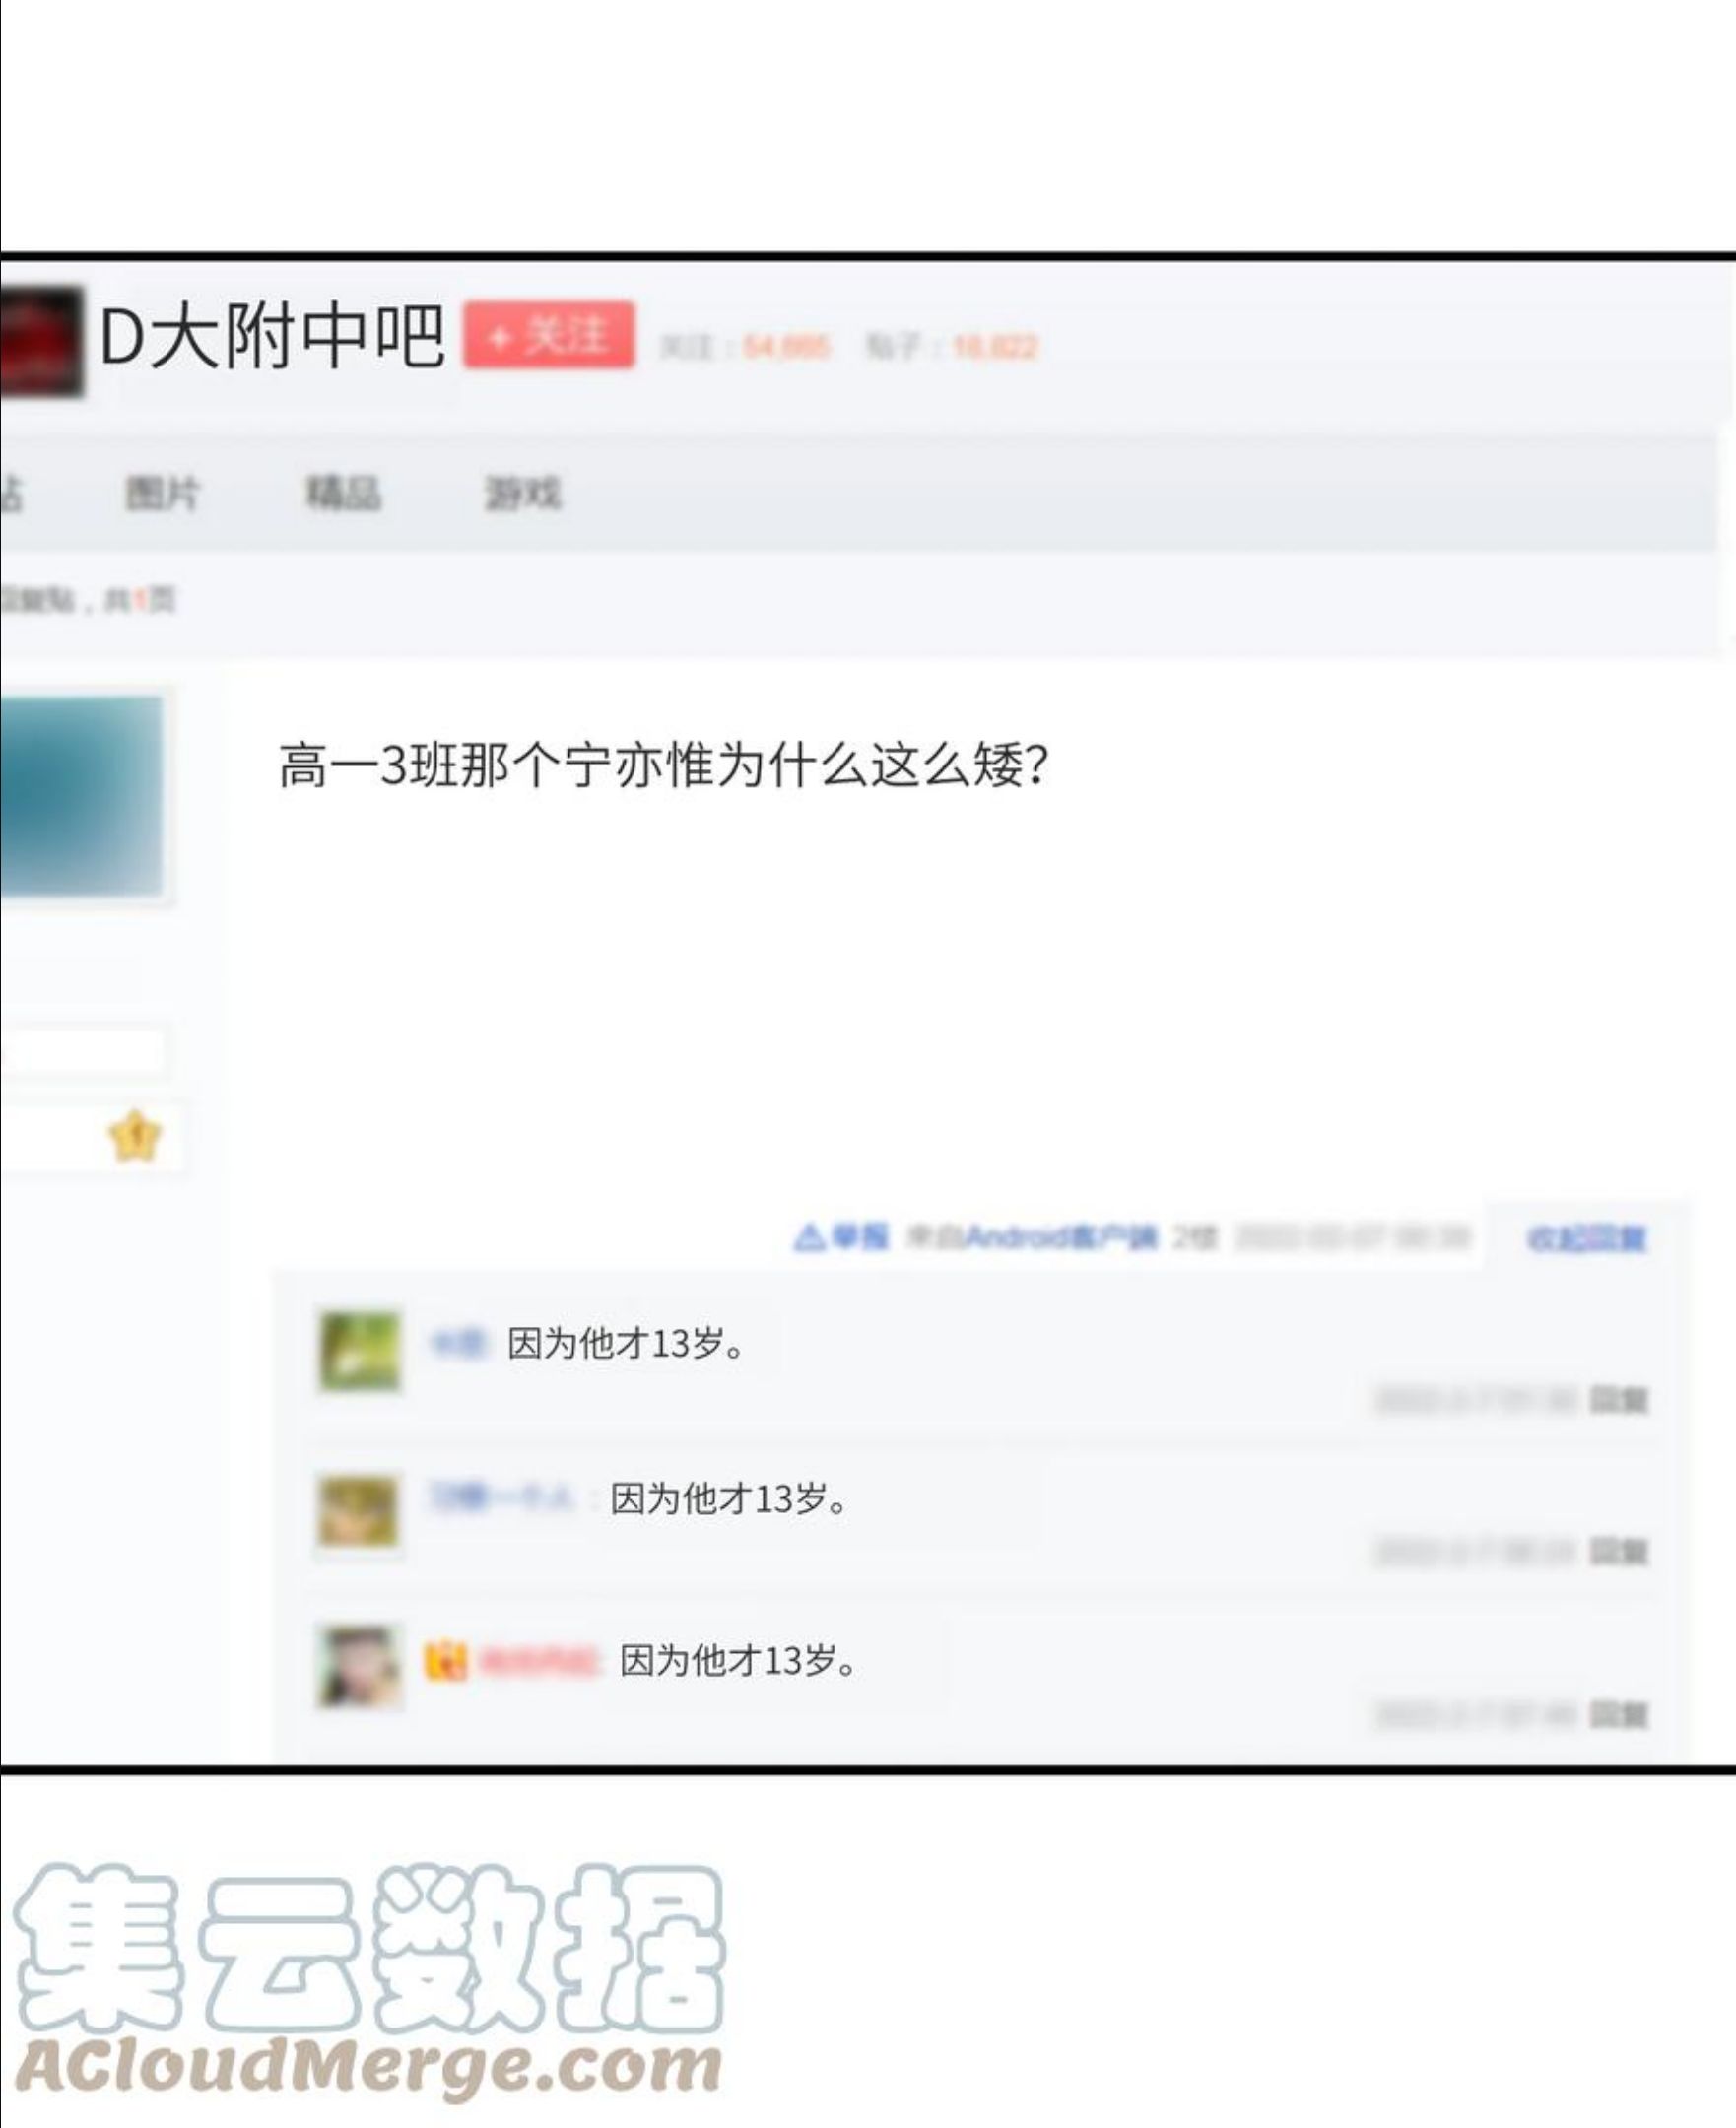Image resolution: width=1736 pixels, height=2128 pixels.
Task: Open the yellow avatar of second reply
Action: (359, 1512)
